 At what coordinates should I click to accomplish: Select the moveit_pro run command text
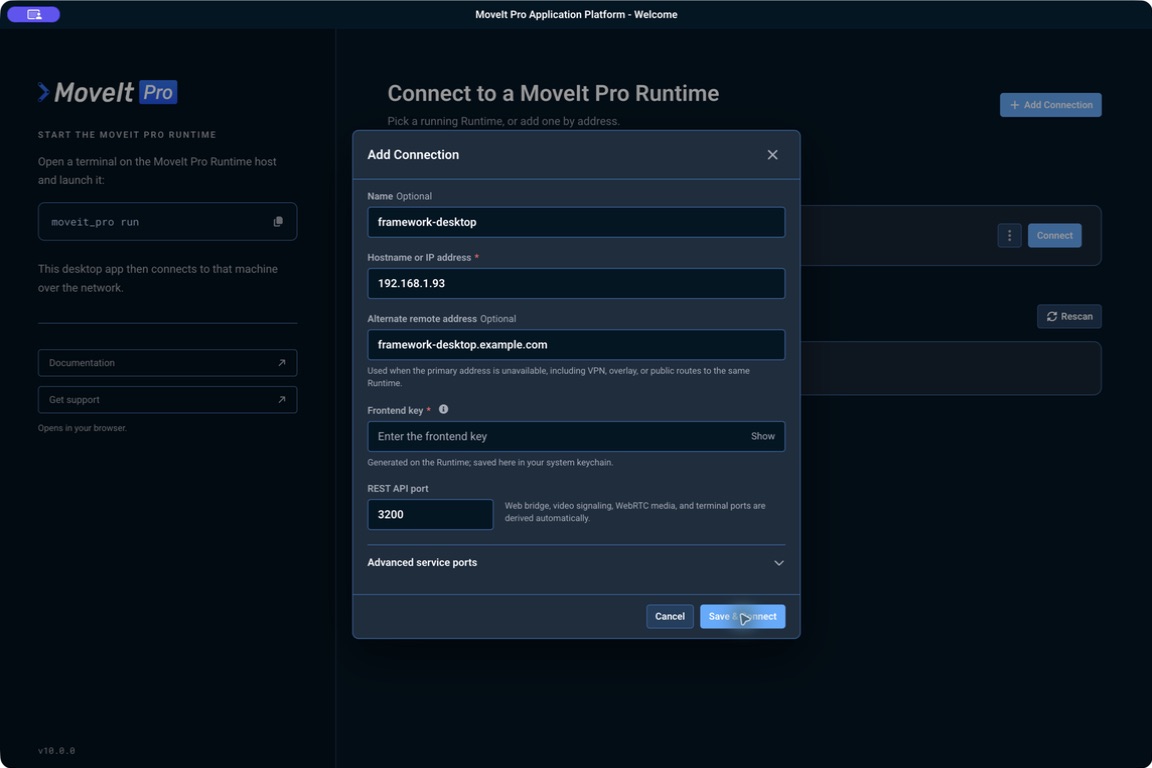[x=95, y=222]
